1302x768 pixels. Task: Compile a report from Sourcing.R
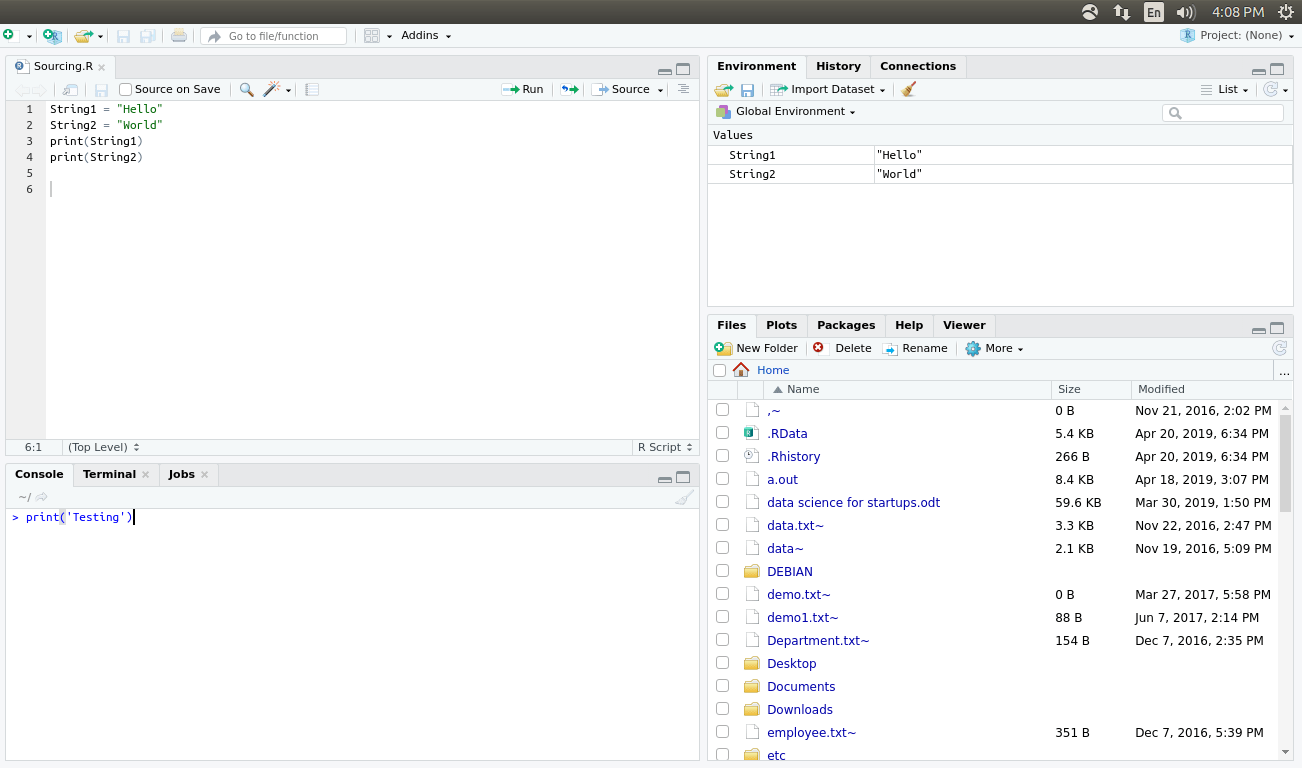310,89
